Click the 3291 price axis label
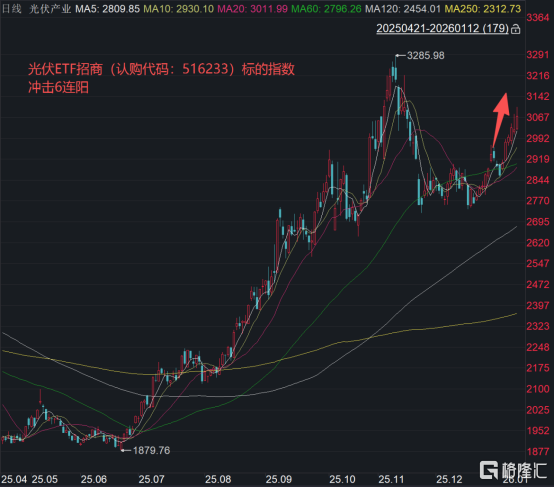Image resolution: width=554 pixels, height=487 pixels. pos(538,55)
